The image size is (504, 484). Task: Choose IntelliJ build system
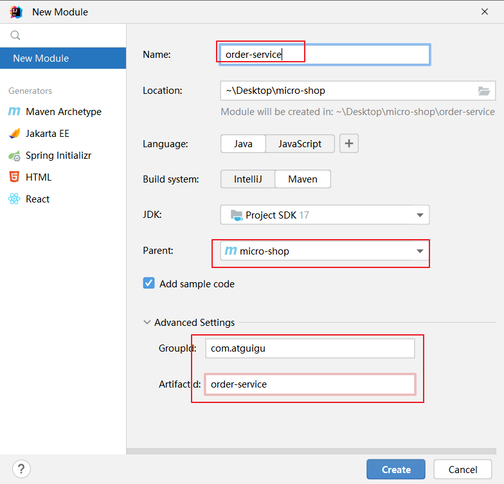point(248,179)
